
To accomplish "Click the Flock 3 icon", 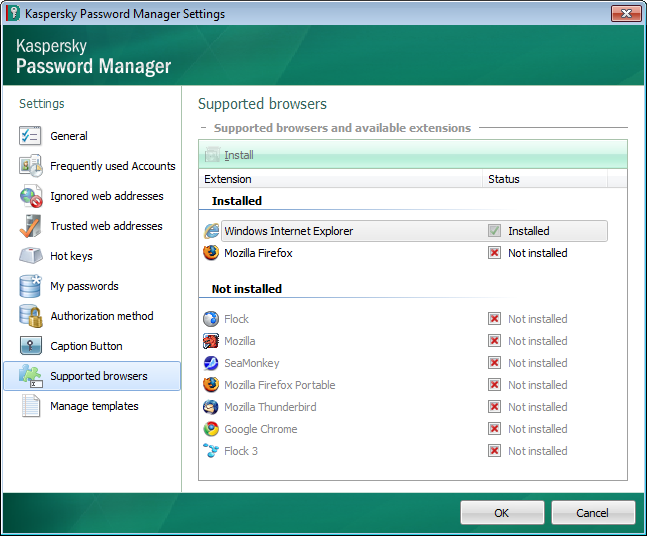I will (211, 451).
